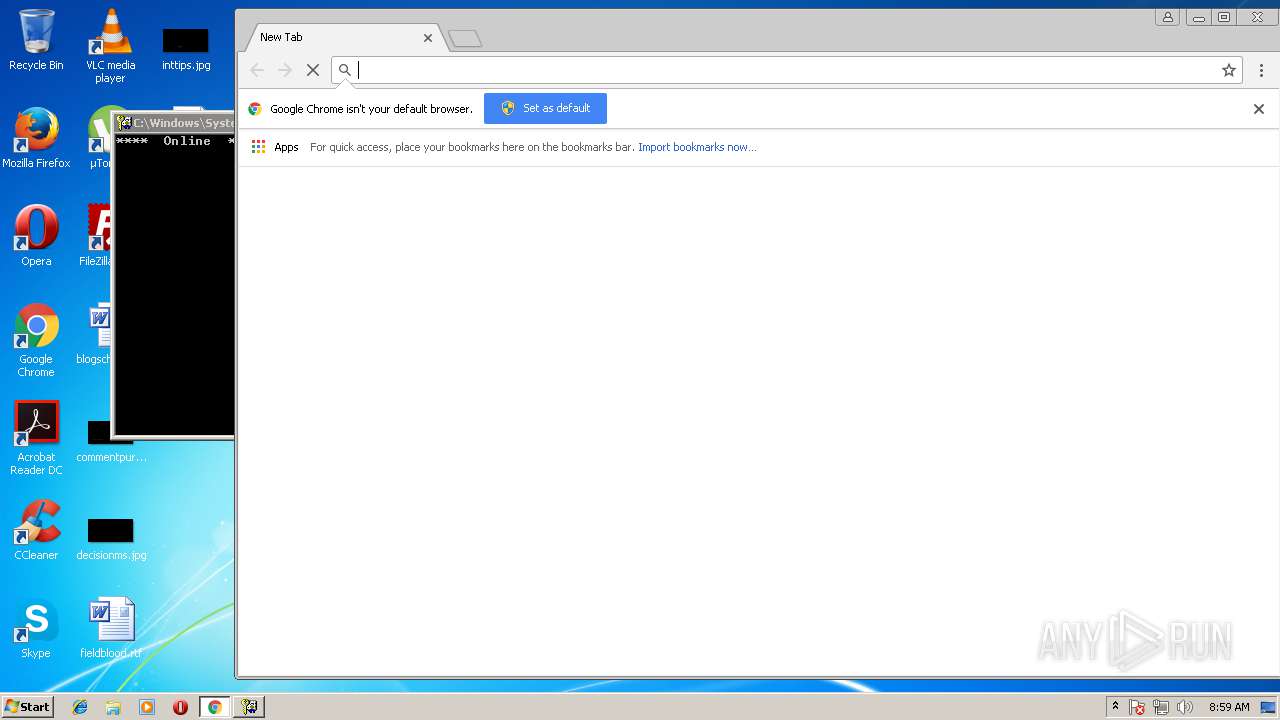The image size is (1280, 720).
Task: Click the FileZilla desktop shortcut
Action: click(x=97, y=236)
